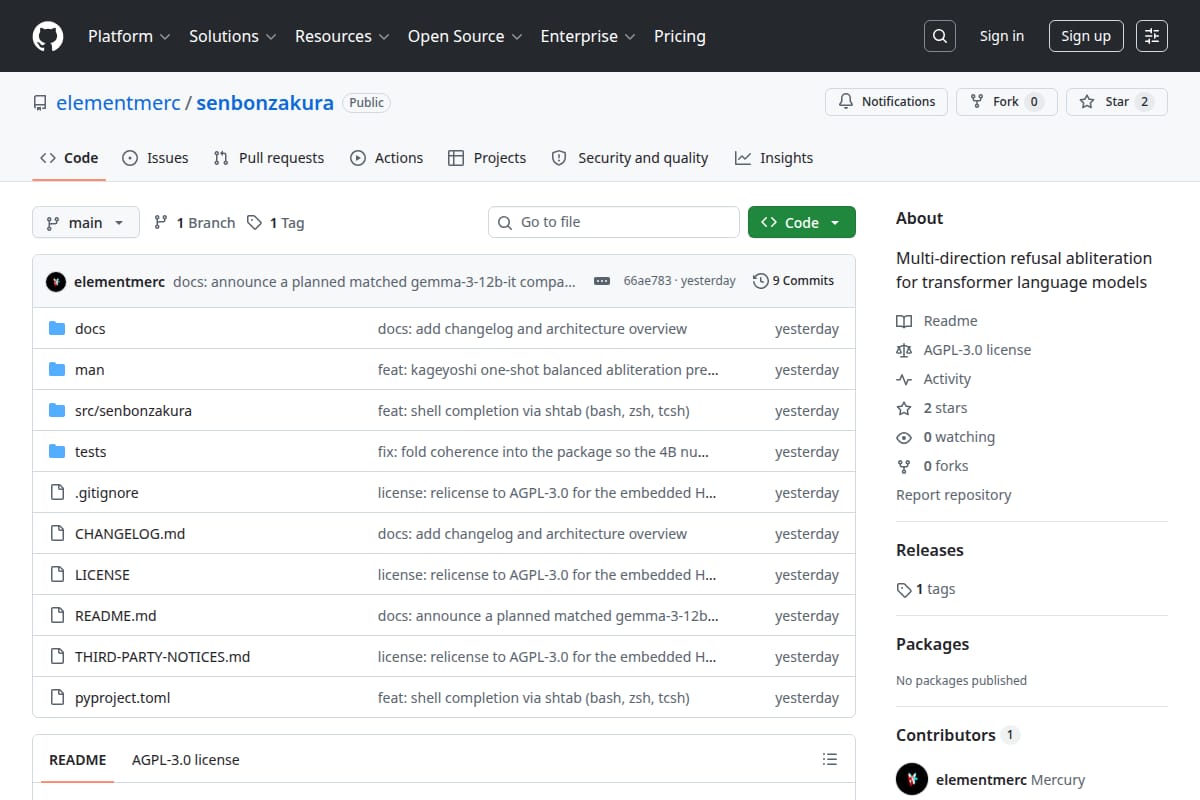1200x800 pixels.
Task: Click the THIRD-PARTY-NOTICES.md file icon
Action: coord(57,657)
